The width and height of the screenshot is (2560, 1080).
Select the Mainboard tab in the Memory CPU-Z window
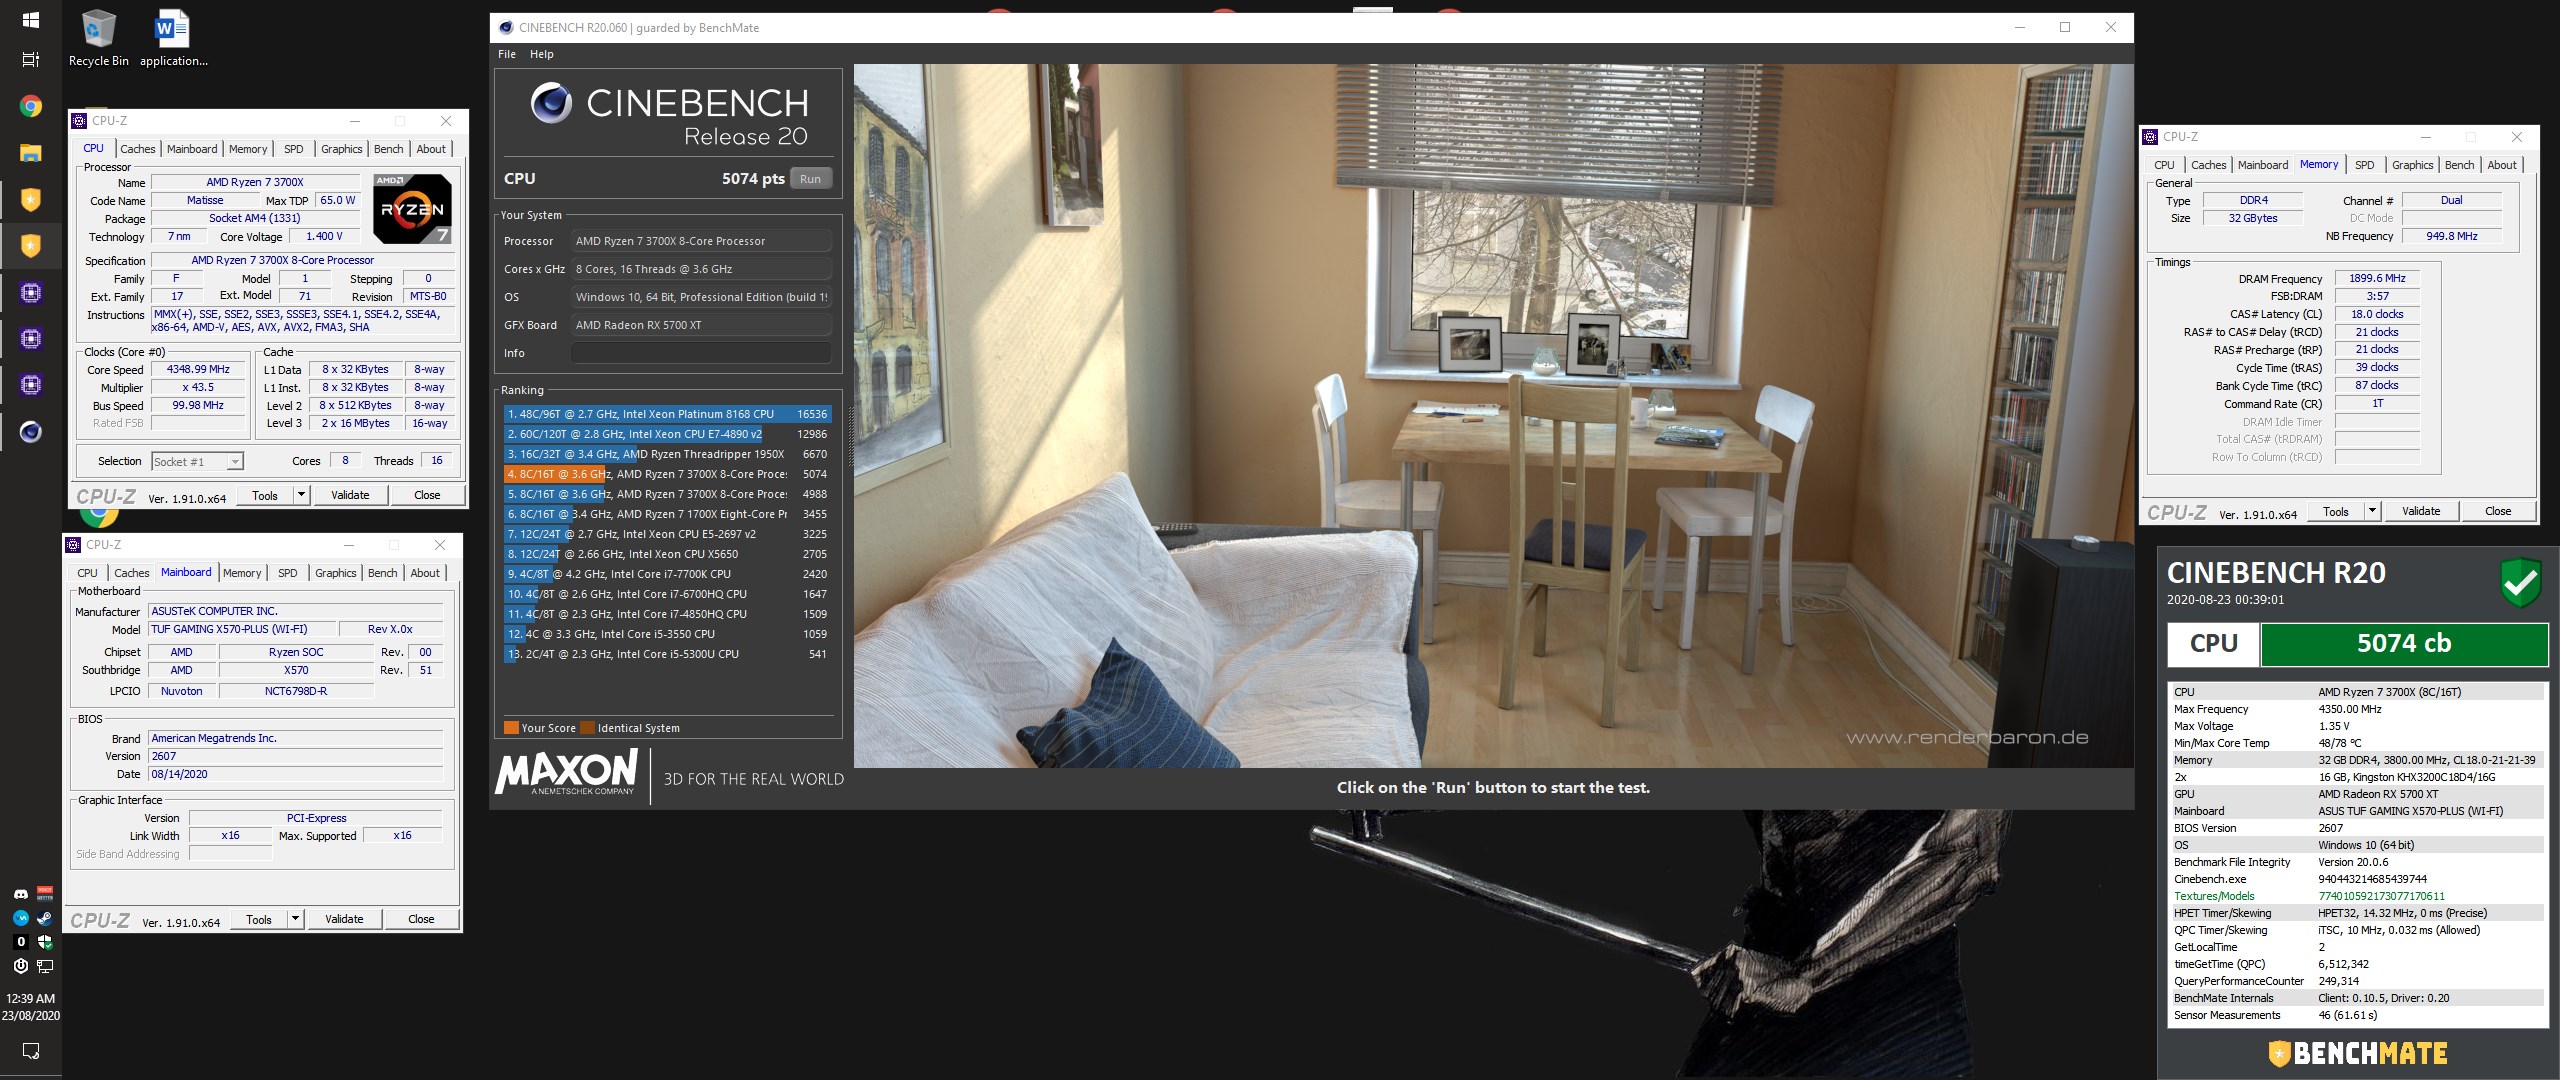click(2263, 165)
